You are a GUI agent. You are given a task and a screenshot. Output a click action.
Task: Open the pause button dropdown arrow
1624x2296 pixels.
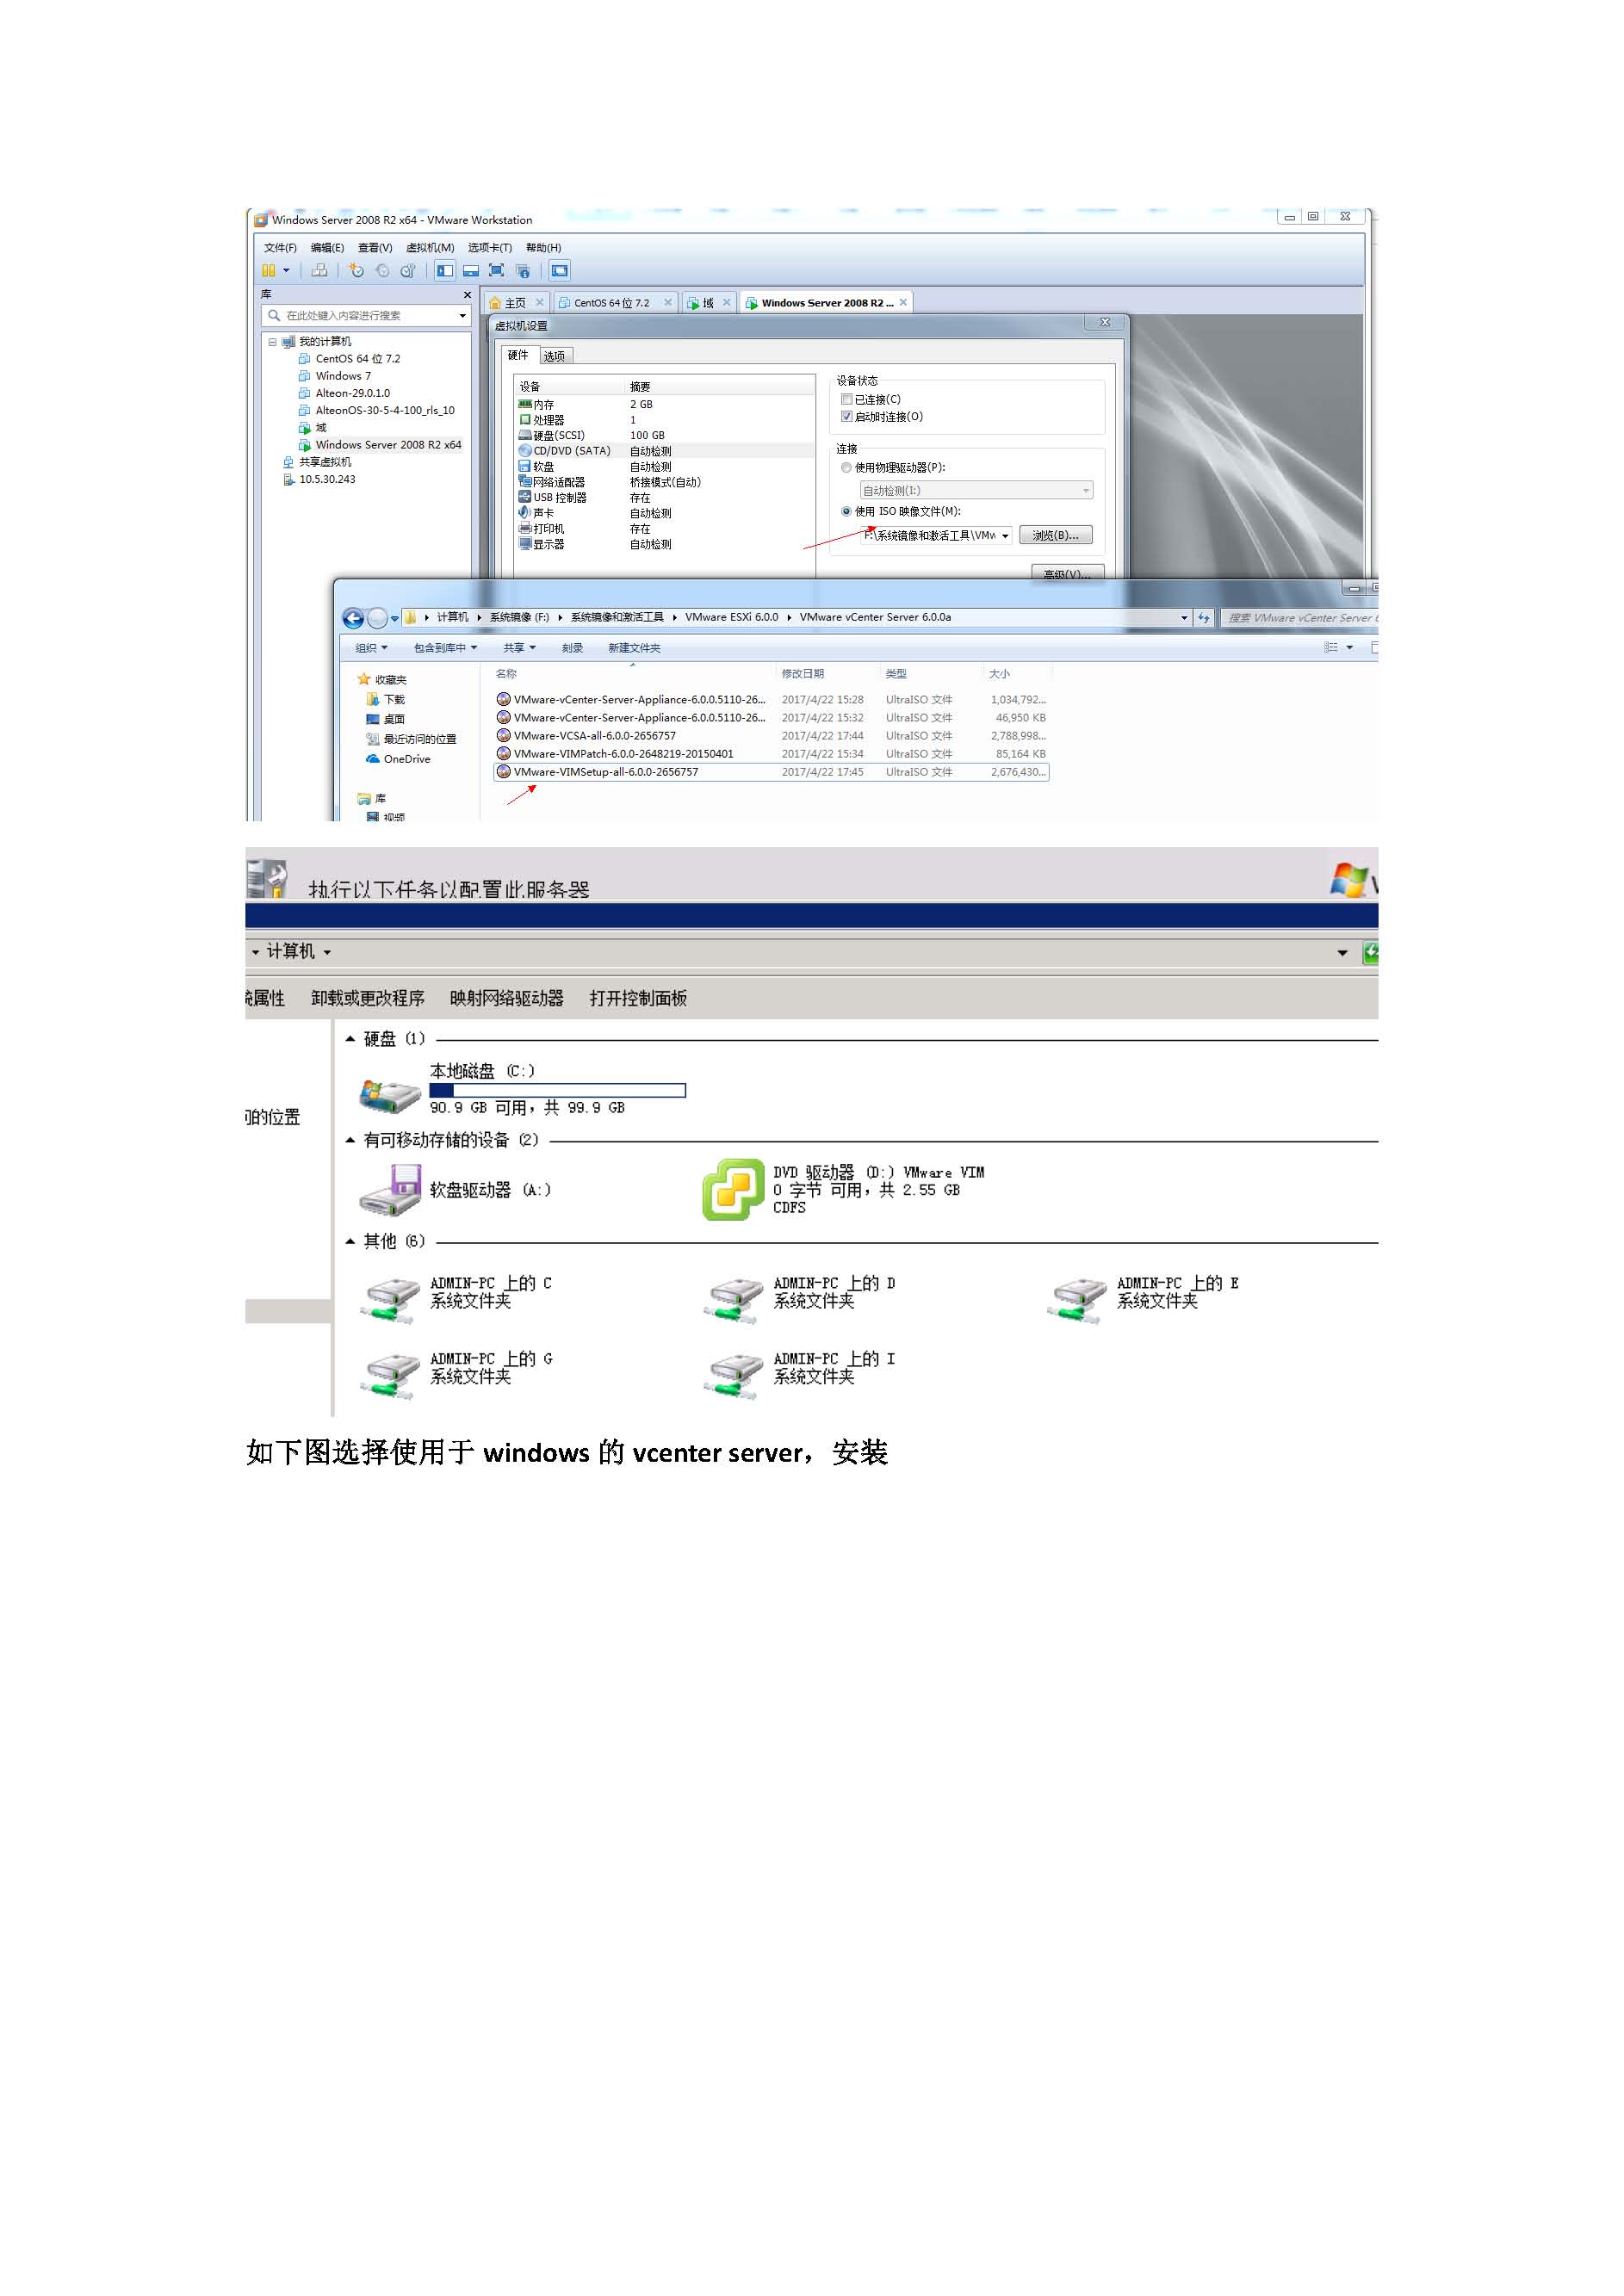tap(286, 271)
